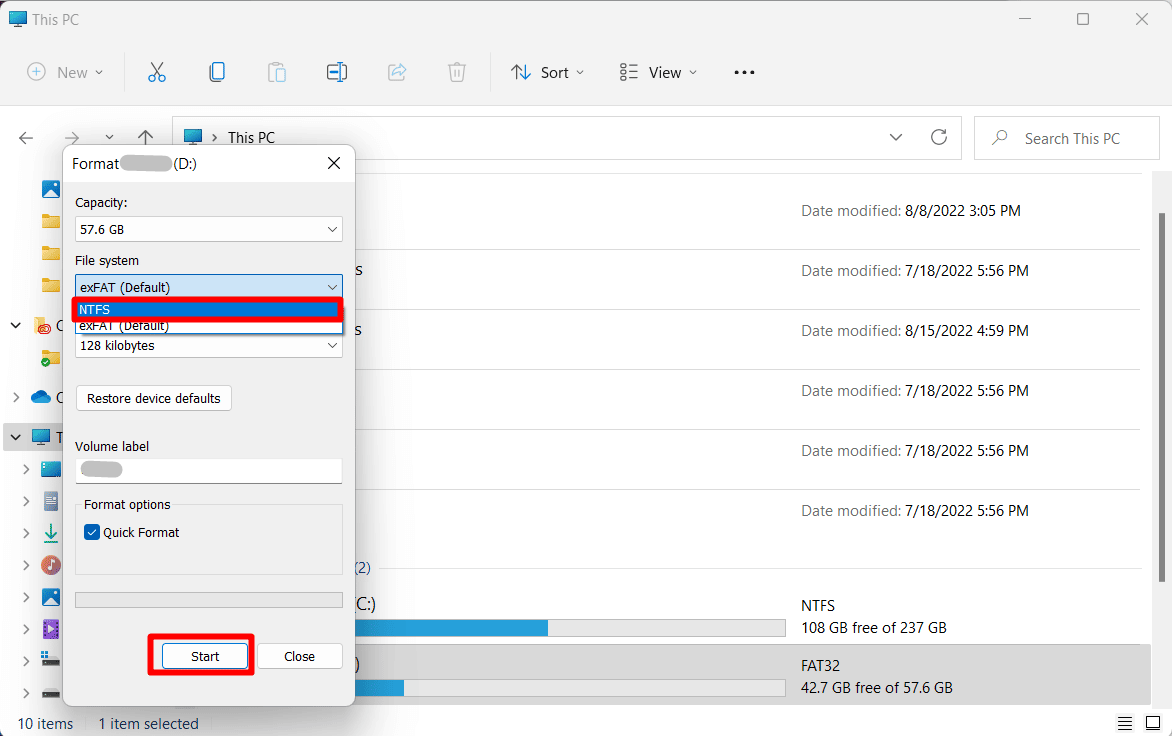Navigate up with the Up arrow
Screen dimensions: 1172x736
coord(145,138)
